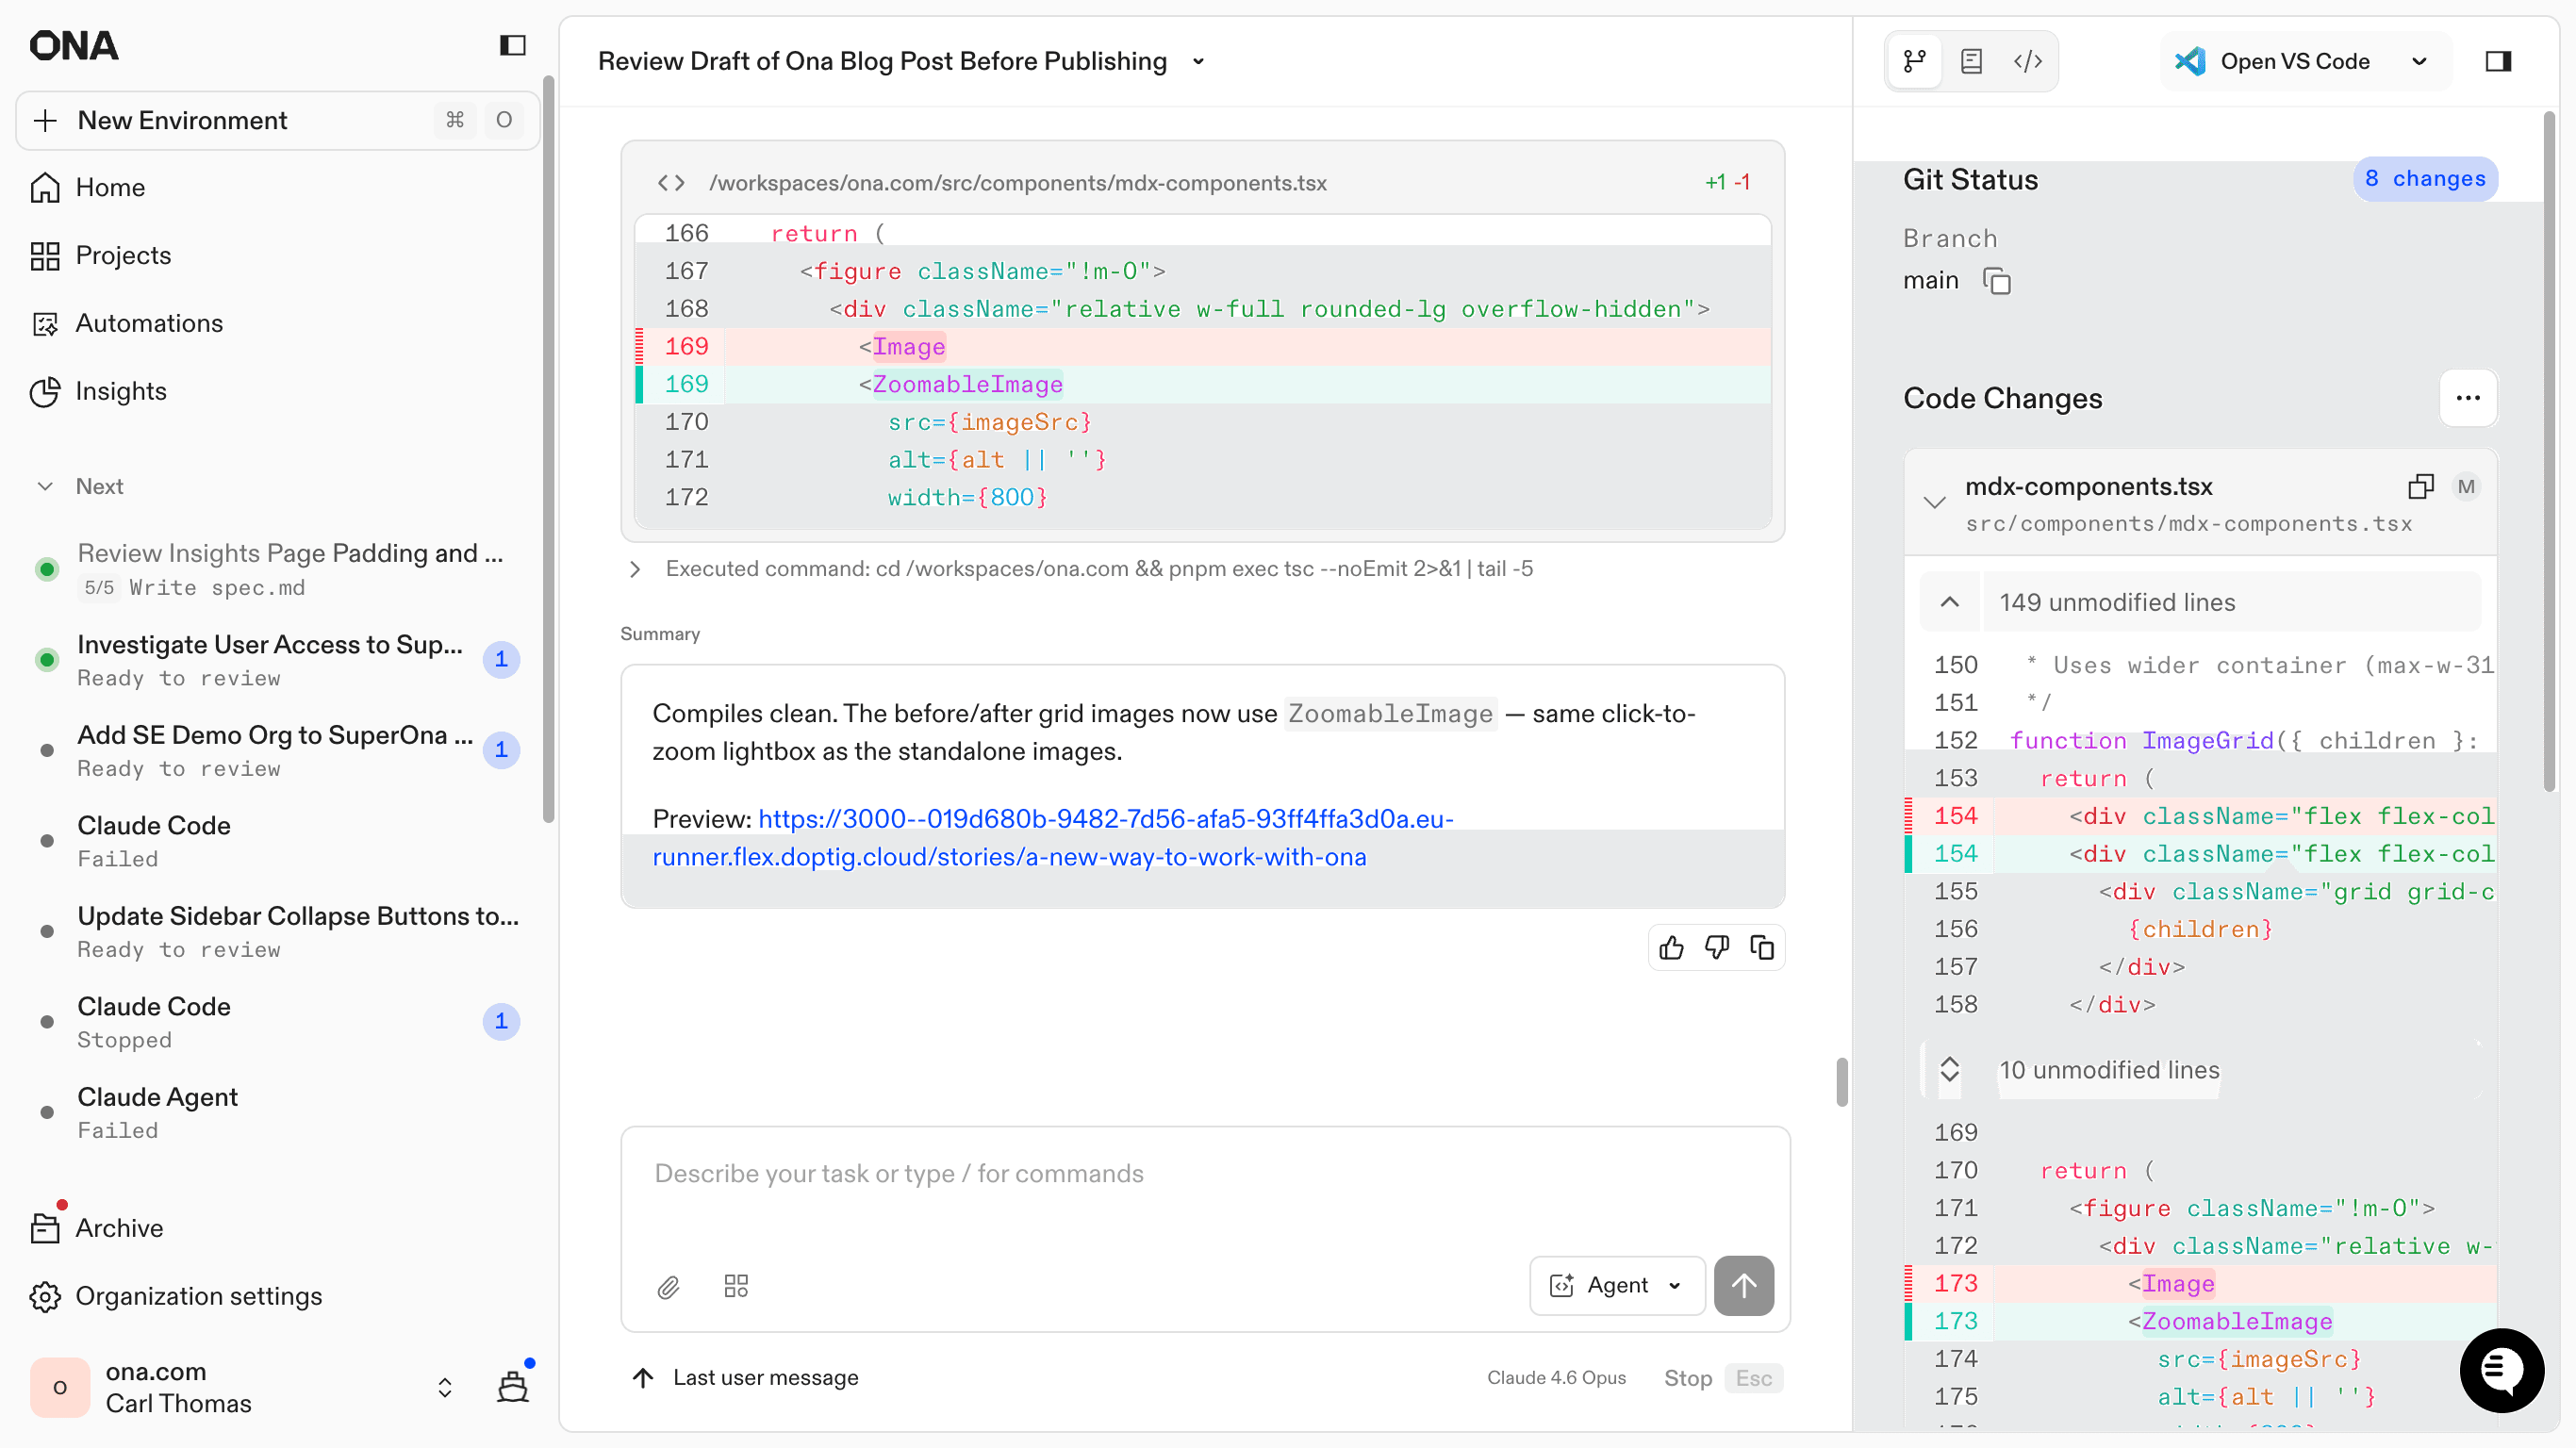Click the thumbs up feedback icon

pyautogui.click(x=1671, y=947)
